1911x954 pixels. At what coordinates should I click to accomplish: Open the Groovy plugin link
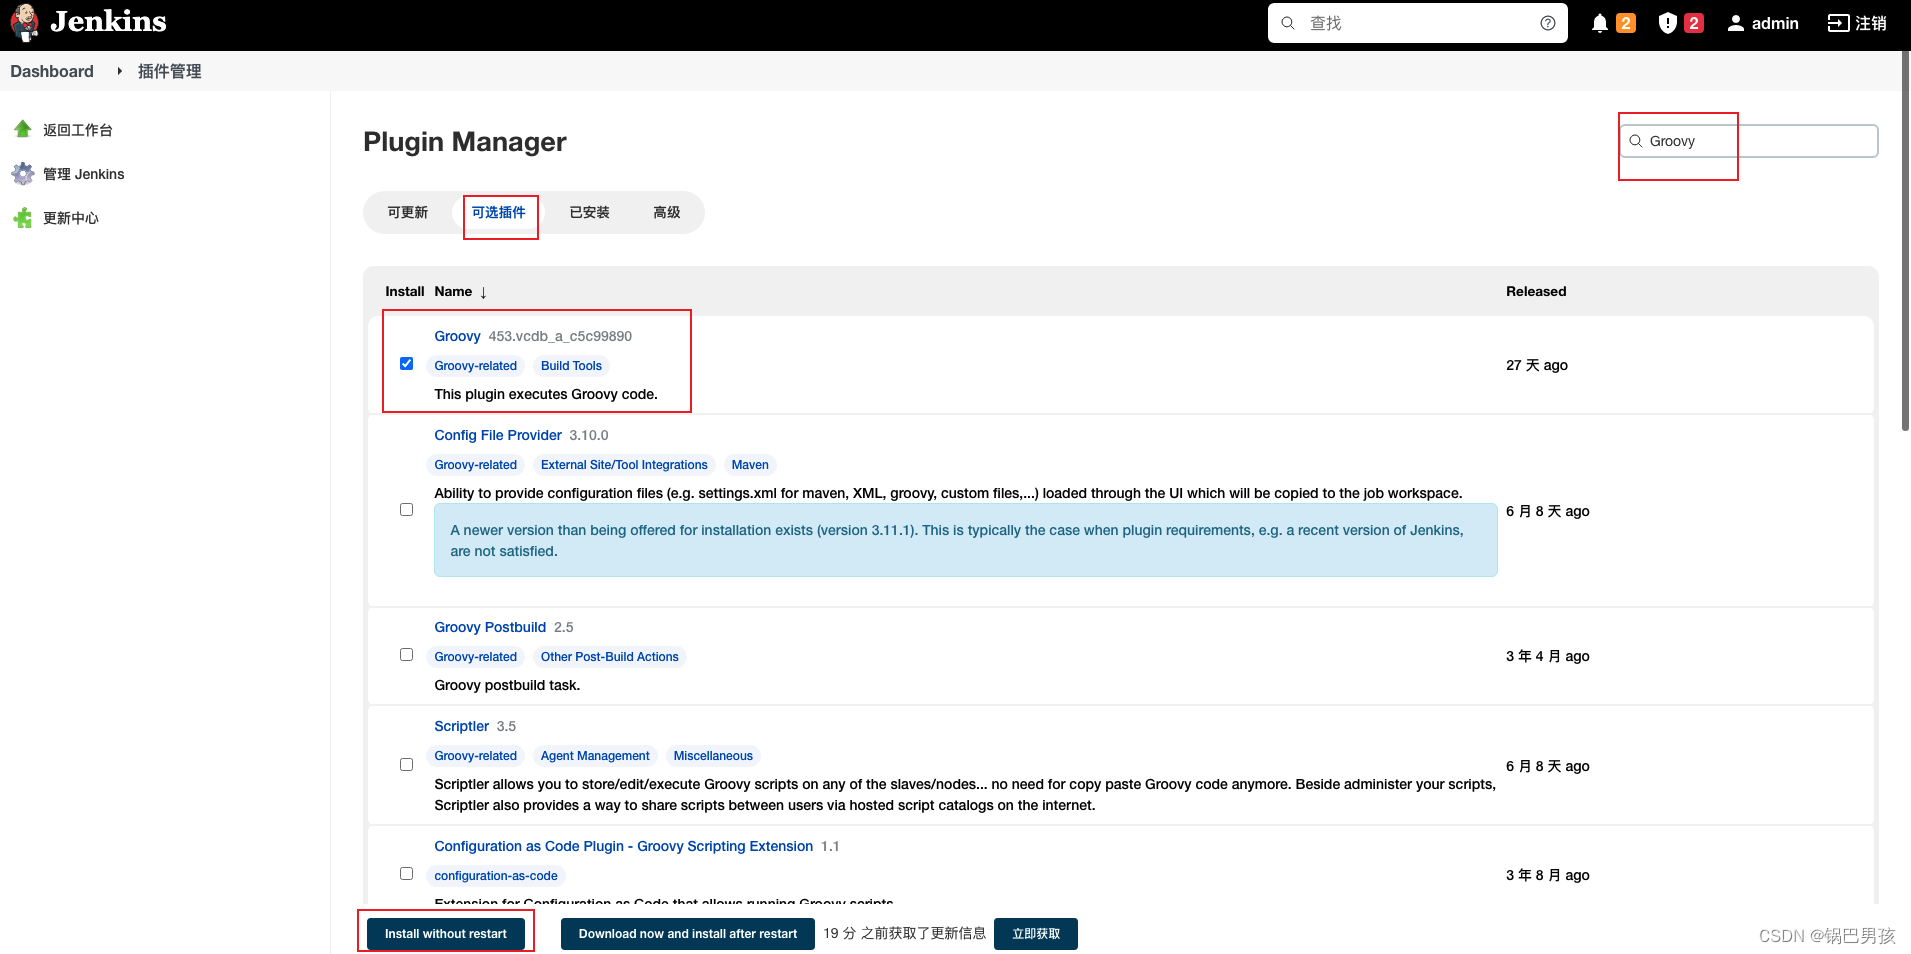457,336
